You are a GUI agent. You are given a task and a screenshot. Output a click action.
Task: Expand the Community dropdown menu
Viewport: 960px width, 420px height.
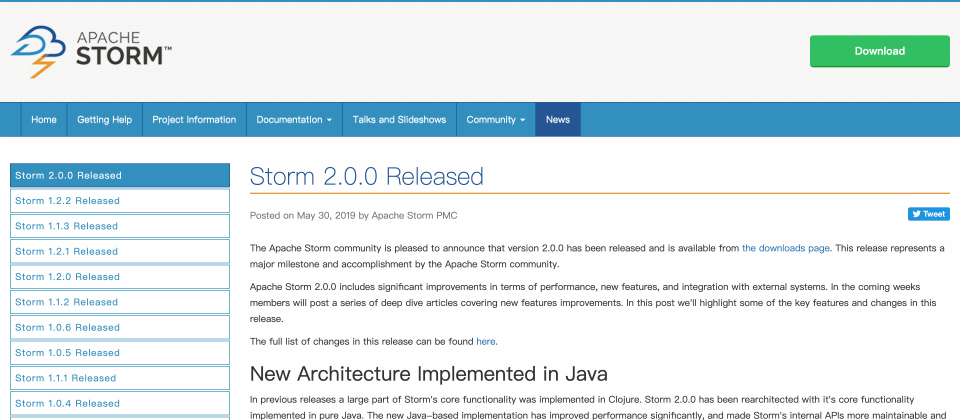click(496, 119)
